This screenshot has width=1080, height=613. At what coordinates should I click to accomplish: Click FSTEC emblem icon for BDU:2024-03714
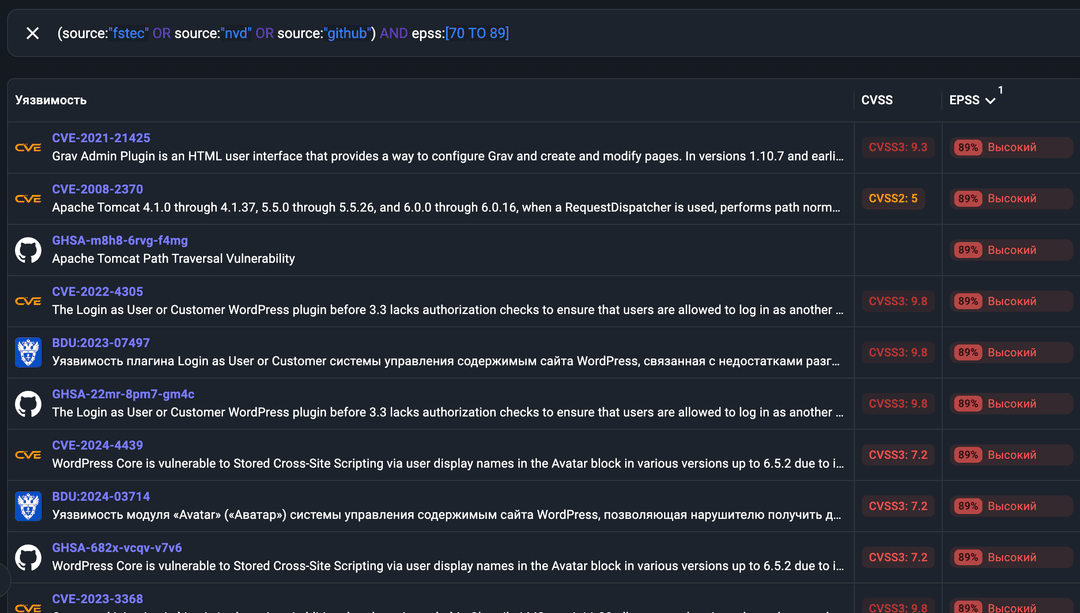click(28, 506)
